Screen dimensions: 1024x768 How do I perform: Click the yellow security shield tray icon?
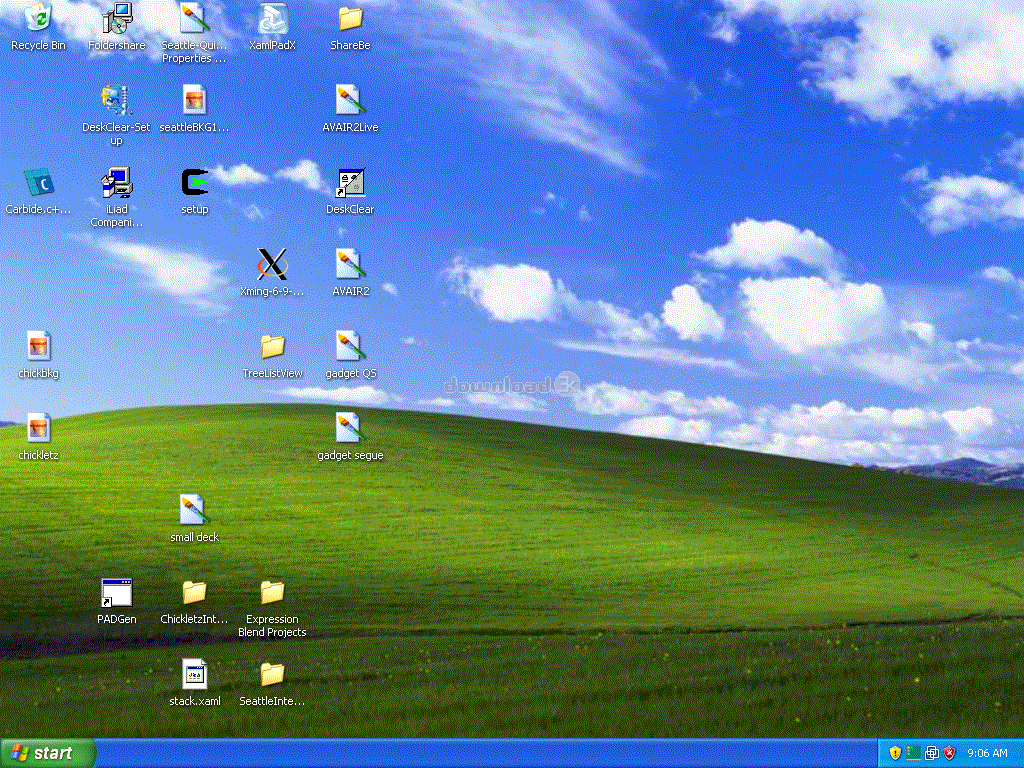[895, 753]
